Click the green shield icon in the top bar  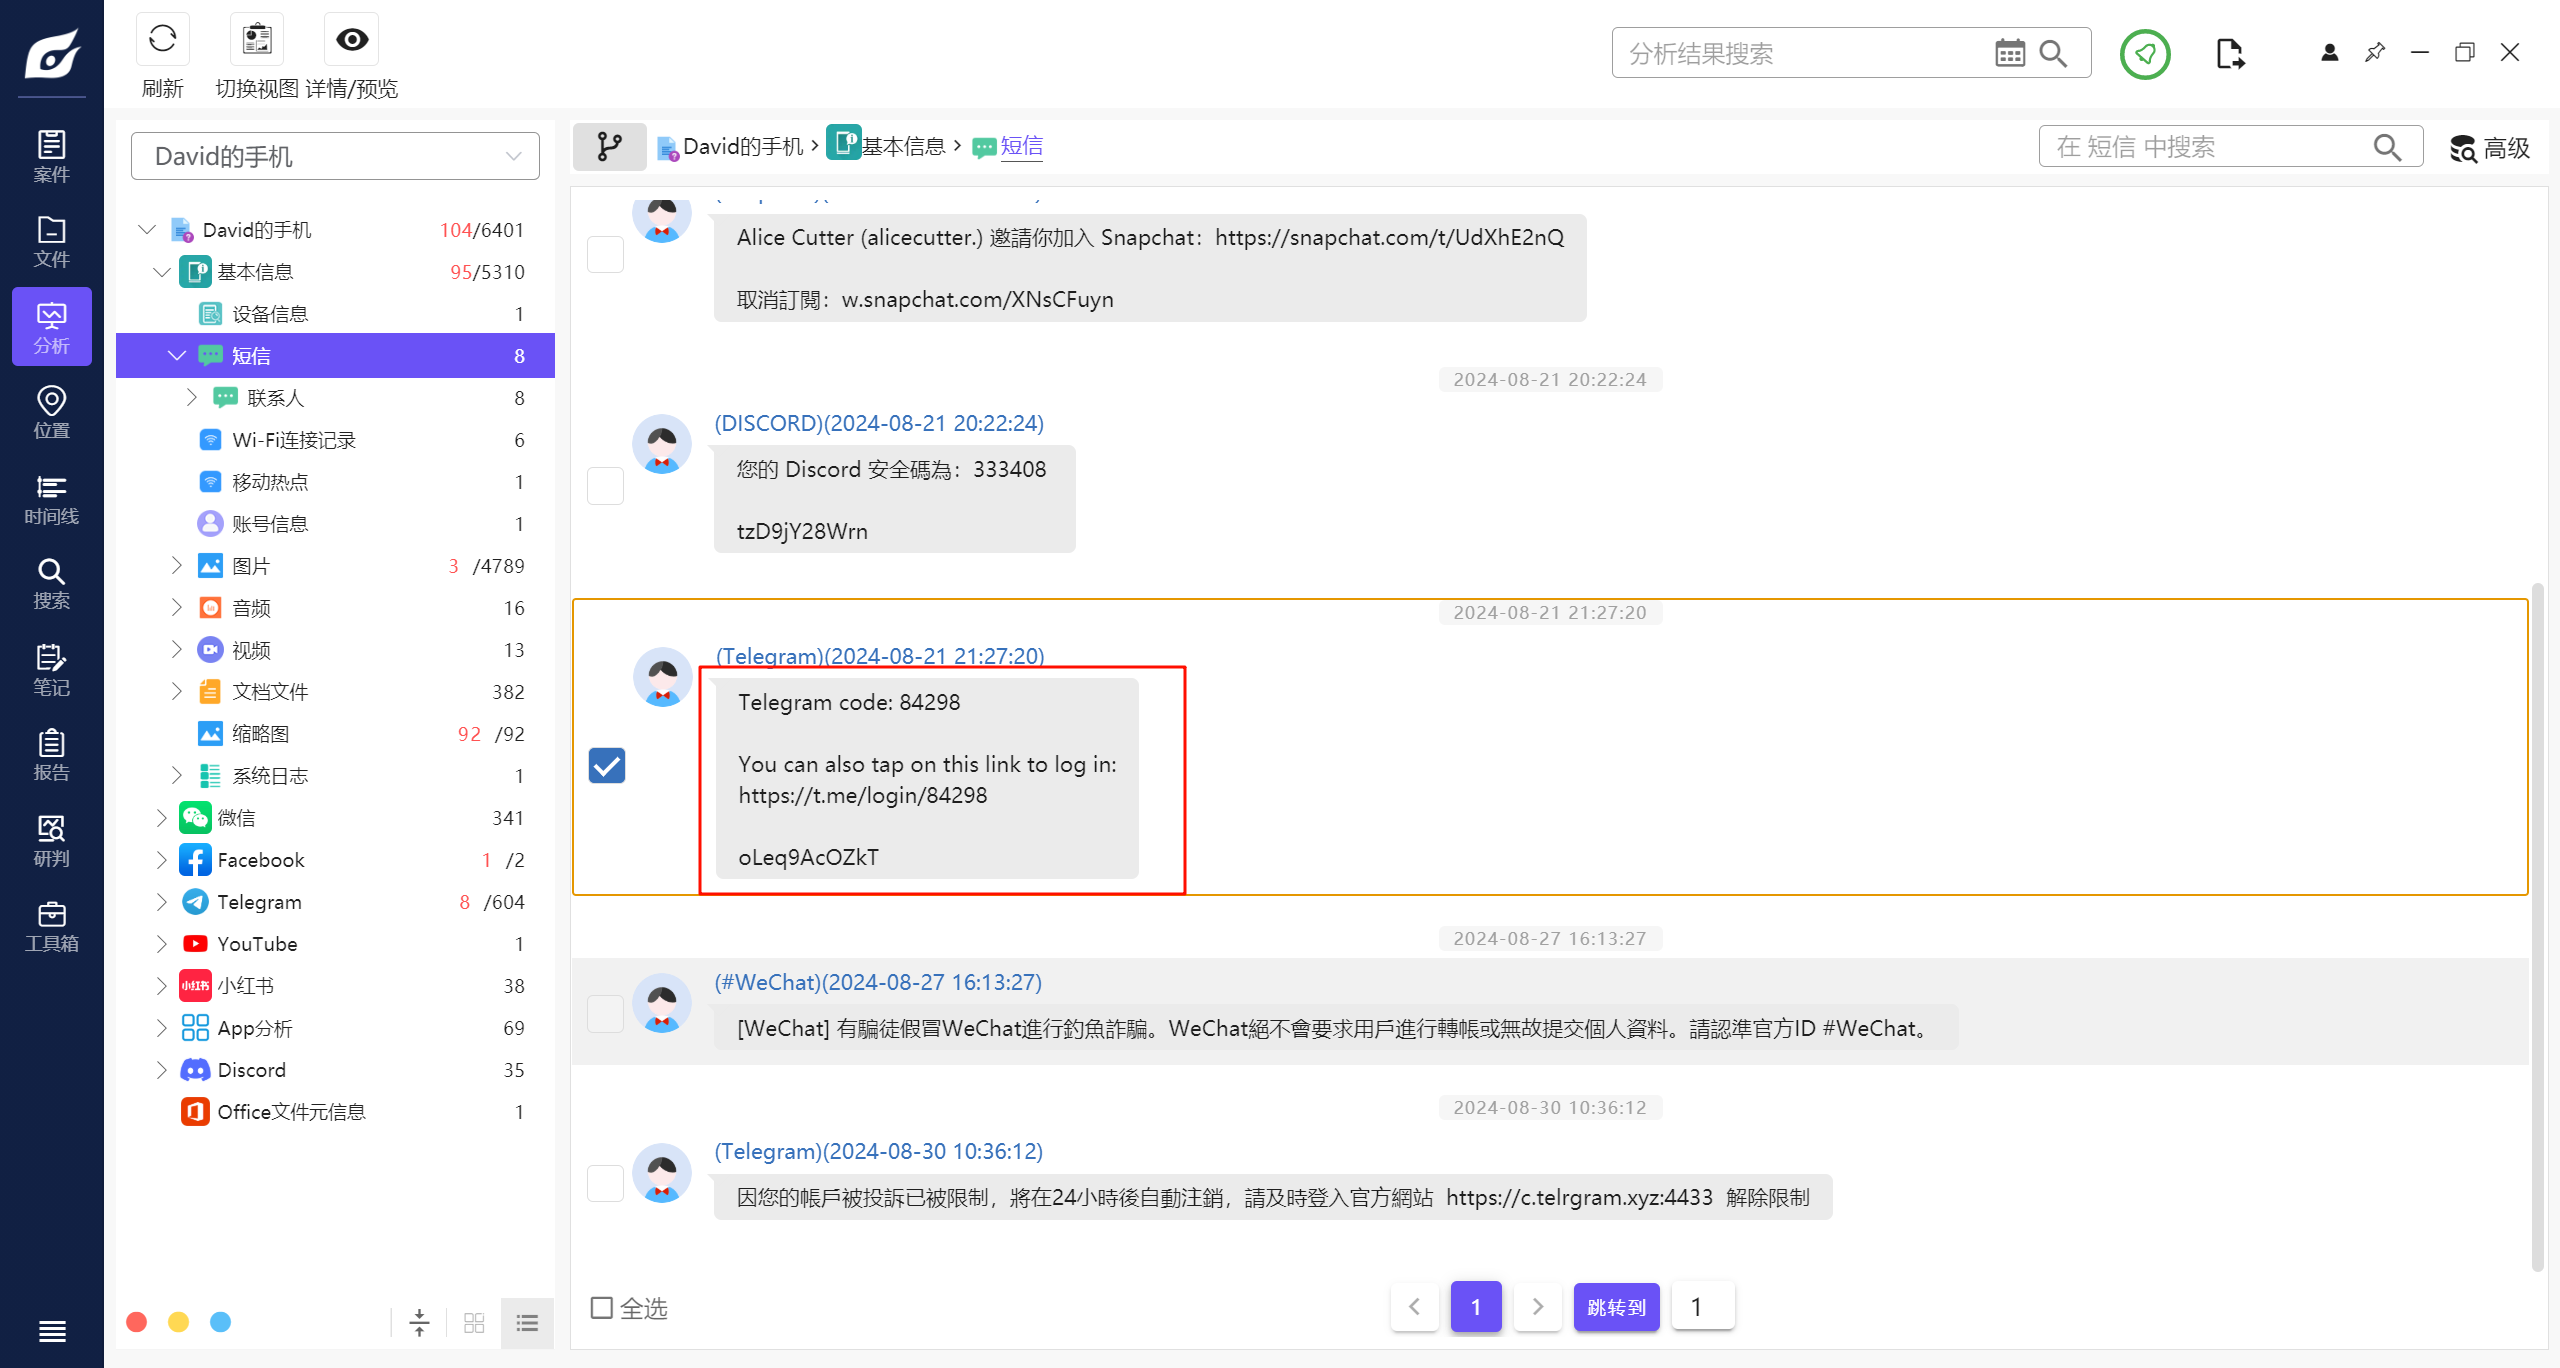pyautogui.click(x=2145, y=54)
